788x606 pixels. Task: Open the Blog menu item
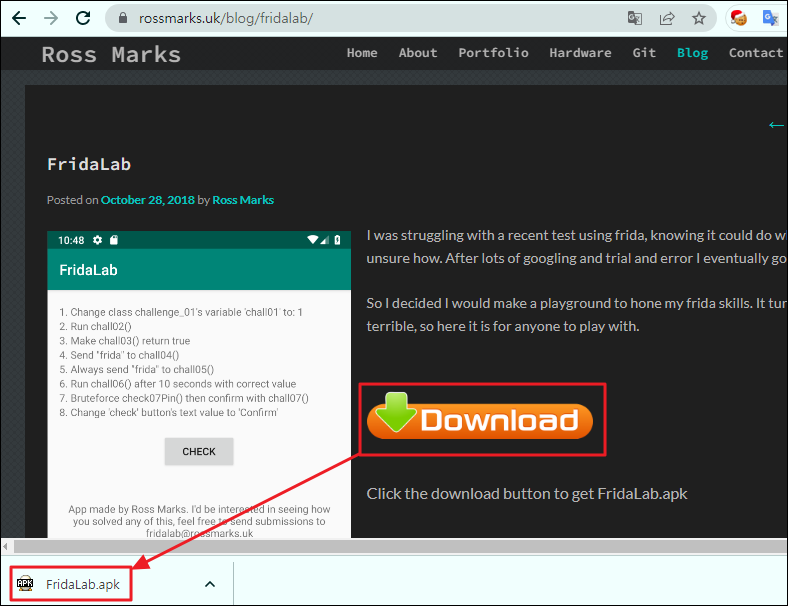692,53
